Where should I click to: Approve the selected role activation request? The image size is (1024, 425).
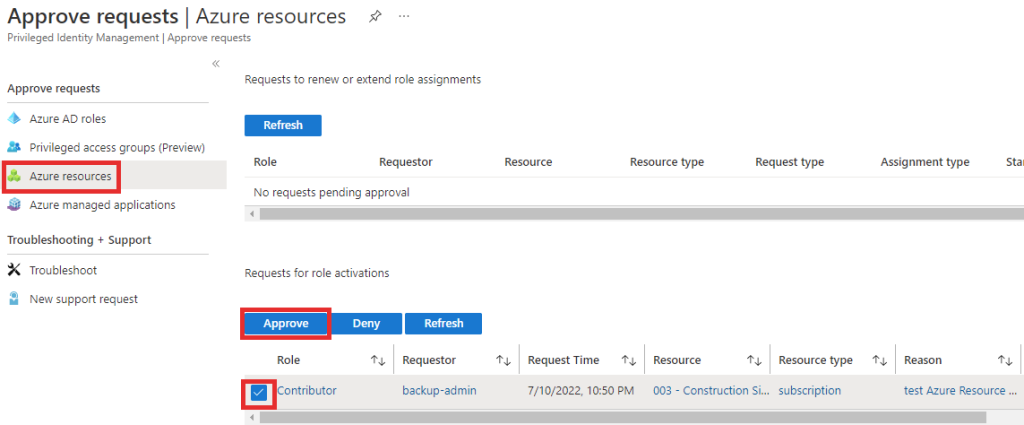click(285, 323)
